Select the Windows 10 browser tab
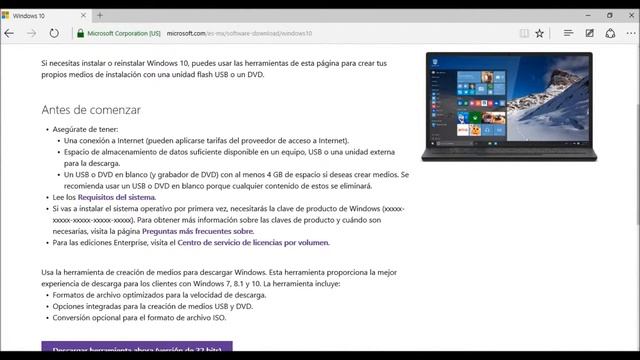Screen dimensions: 640x360 (45, 16)
